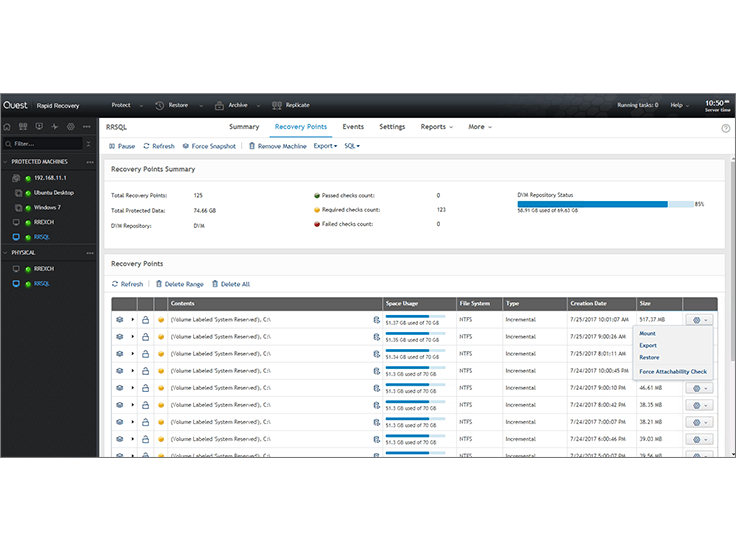The height and width of the screenshot is (550, 736).
Task: Open the Restore dropdown arrow
Action: 201,106
